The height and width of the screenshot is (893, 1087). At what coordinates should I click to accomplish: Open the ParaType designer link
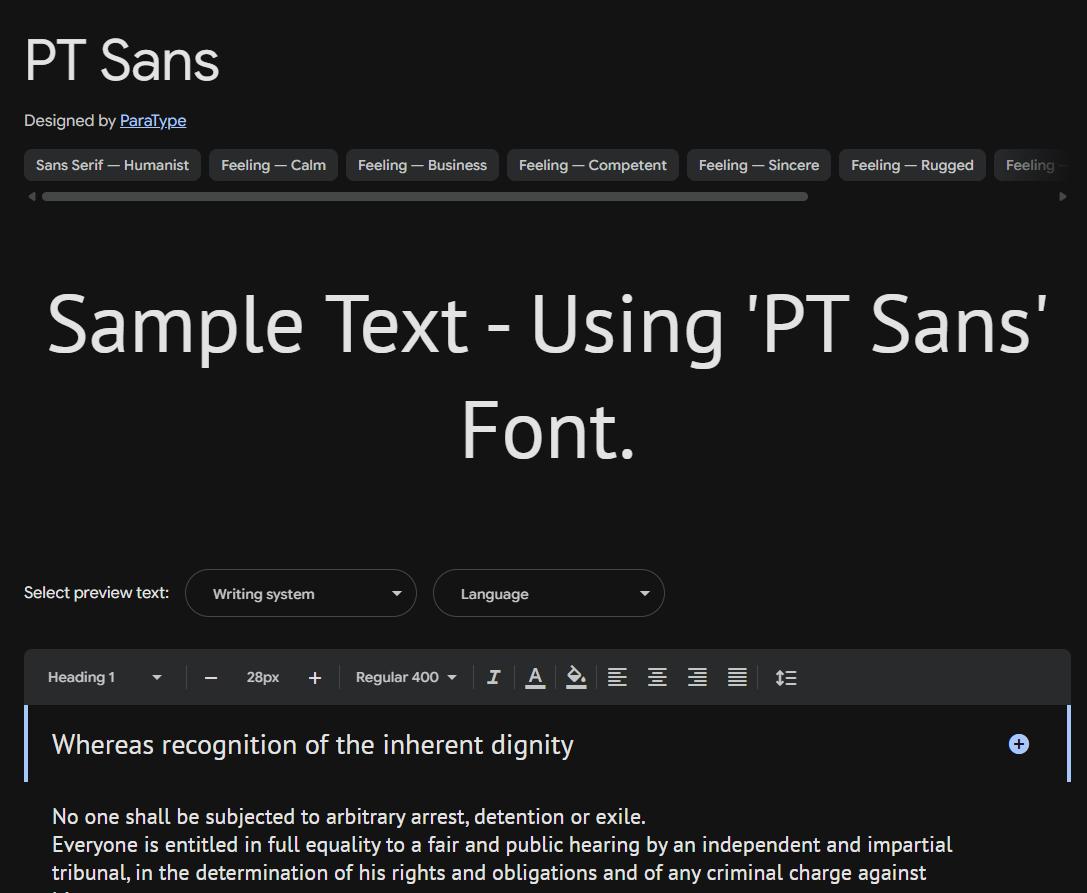pos(153,121)
